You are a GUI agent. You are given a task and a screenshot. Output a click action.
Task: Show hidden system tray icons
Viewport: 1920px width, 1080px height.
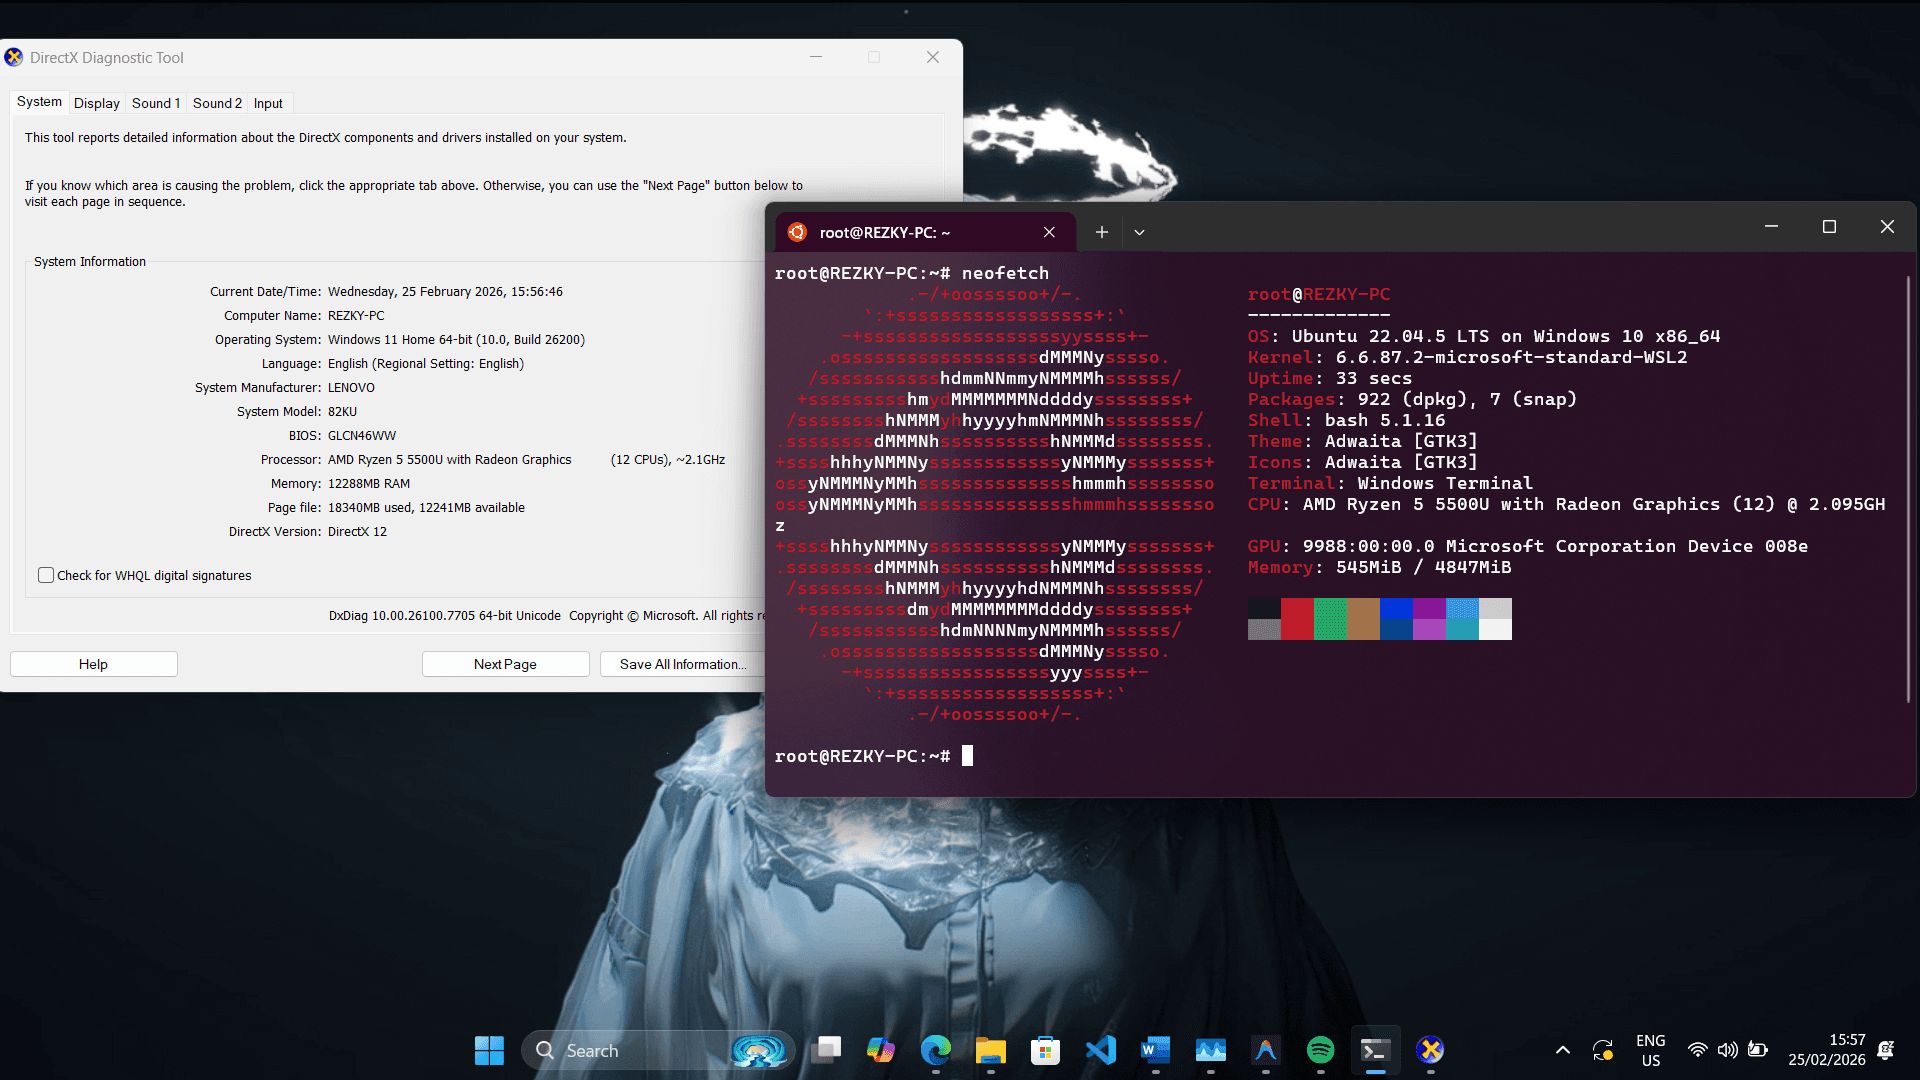pyautogui.click(x=1563, y=1050)
